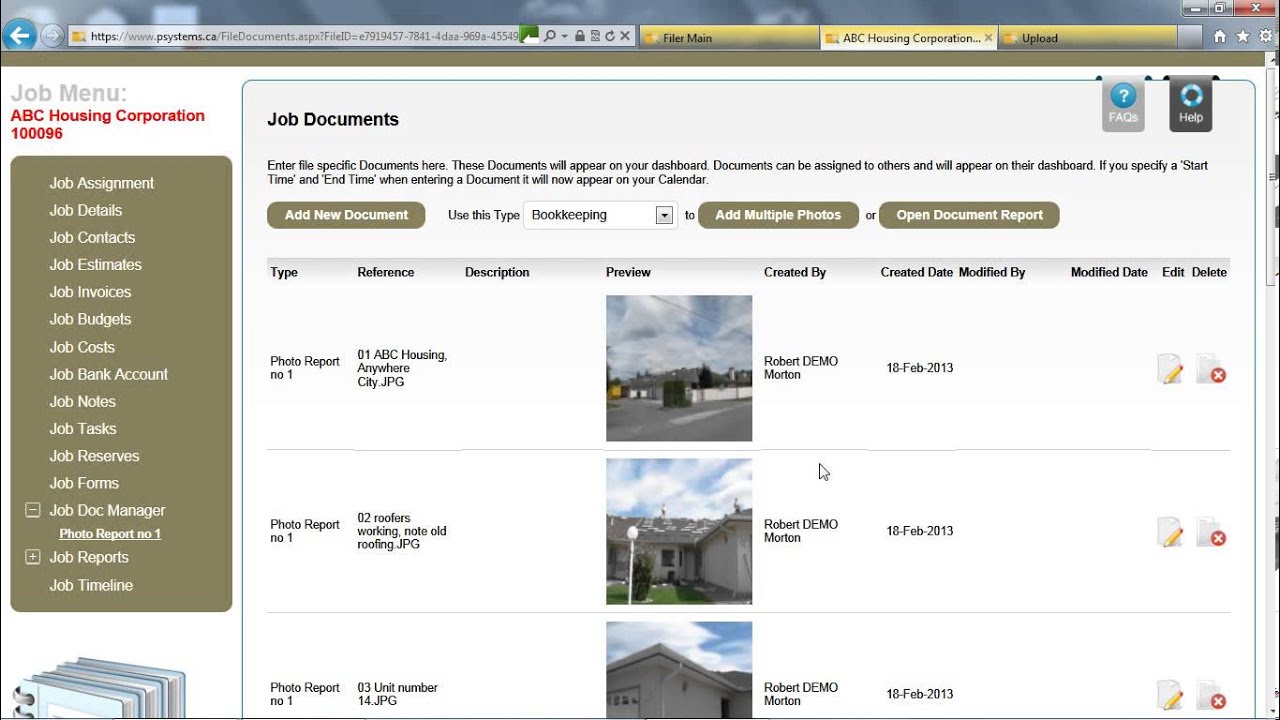Image resolution: width=1280 pixels, height=720 pixels.
Task: Open Job Doc Manager menu item
Action: point(107,510)
